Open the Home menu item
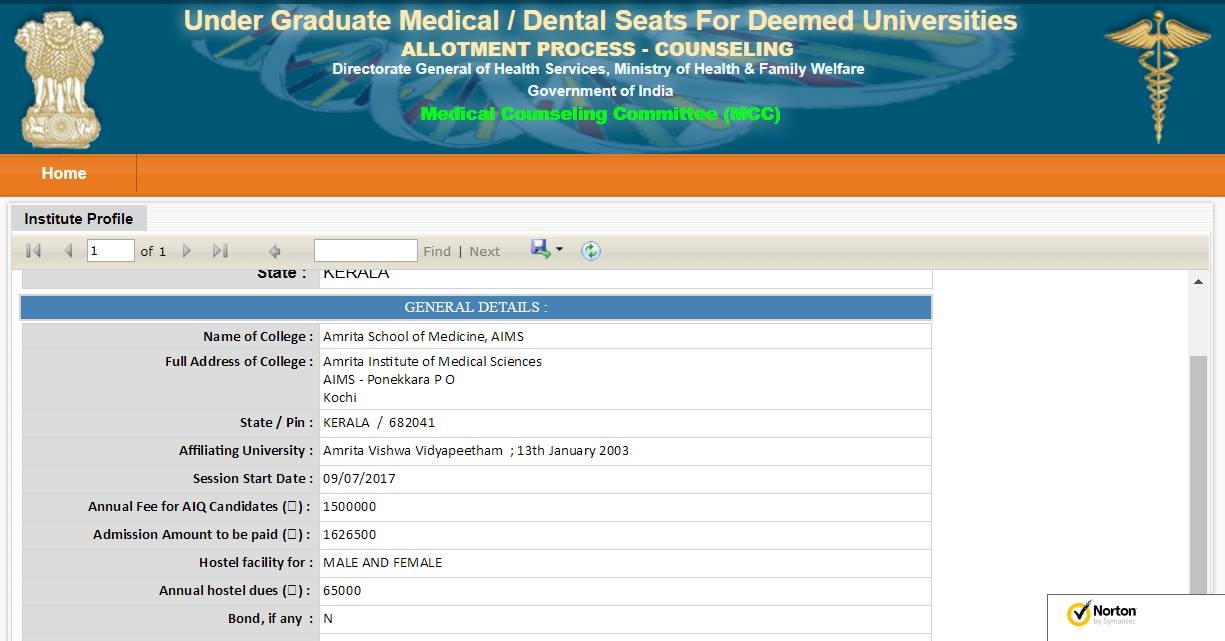Viewport: 1225px width, 641px height. point(64,173)
